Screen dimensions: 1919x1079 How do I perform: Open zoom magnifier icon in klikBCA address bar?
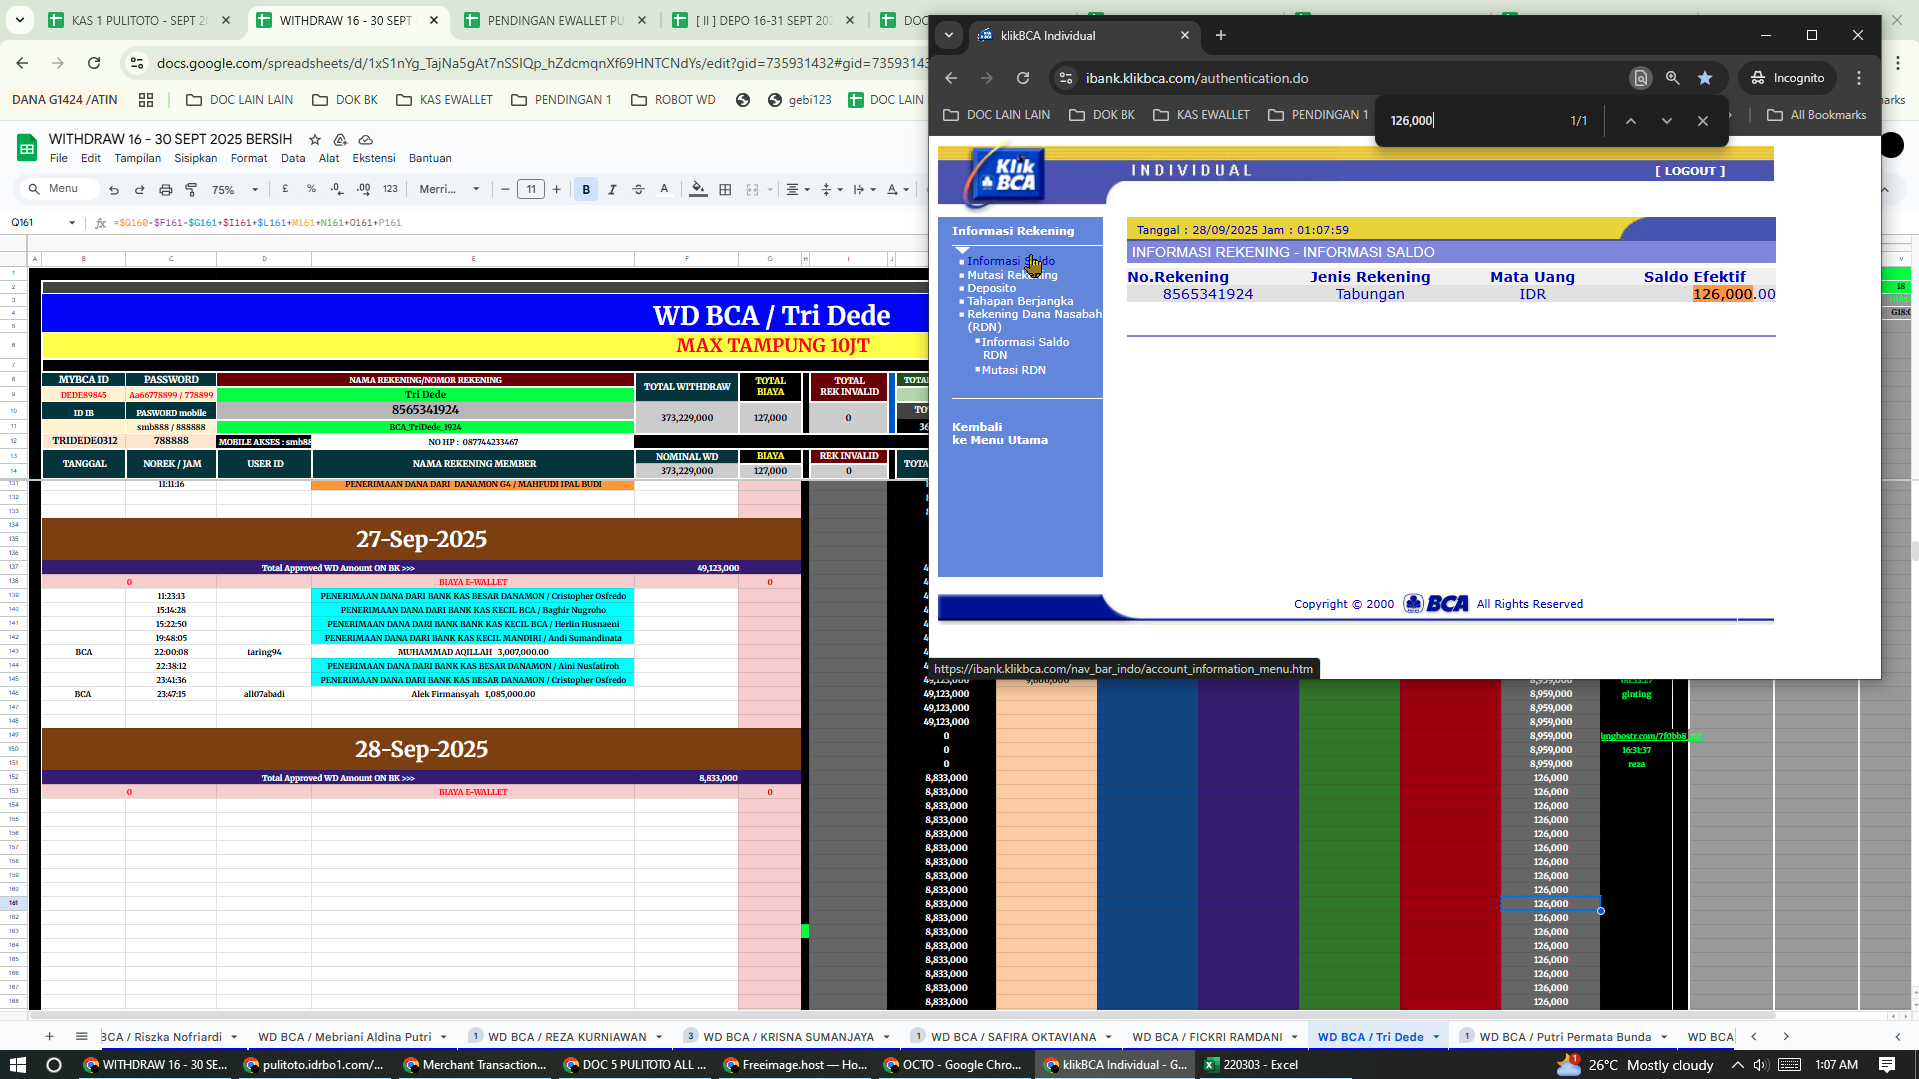coord(1672,78)
